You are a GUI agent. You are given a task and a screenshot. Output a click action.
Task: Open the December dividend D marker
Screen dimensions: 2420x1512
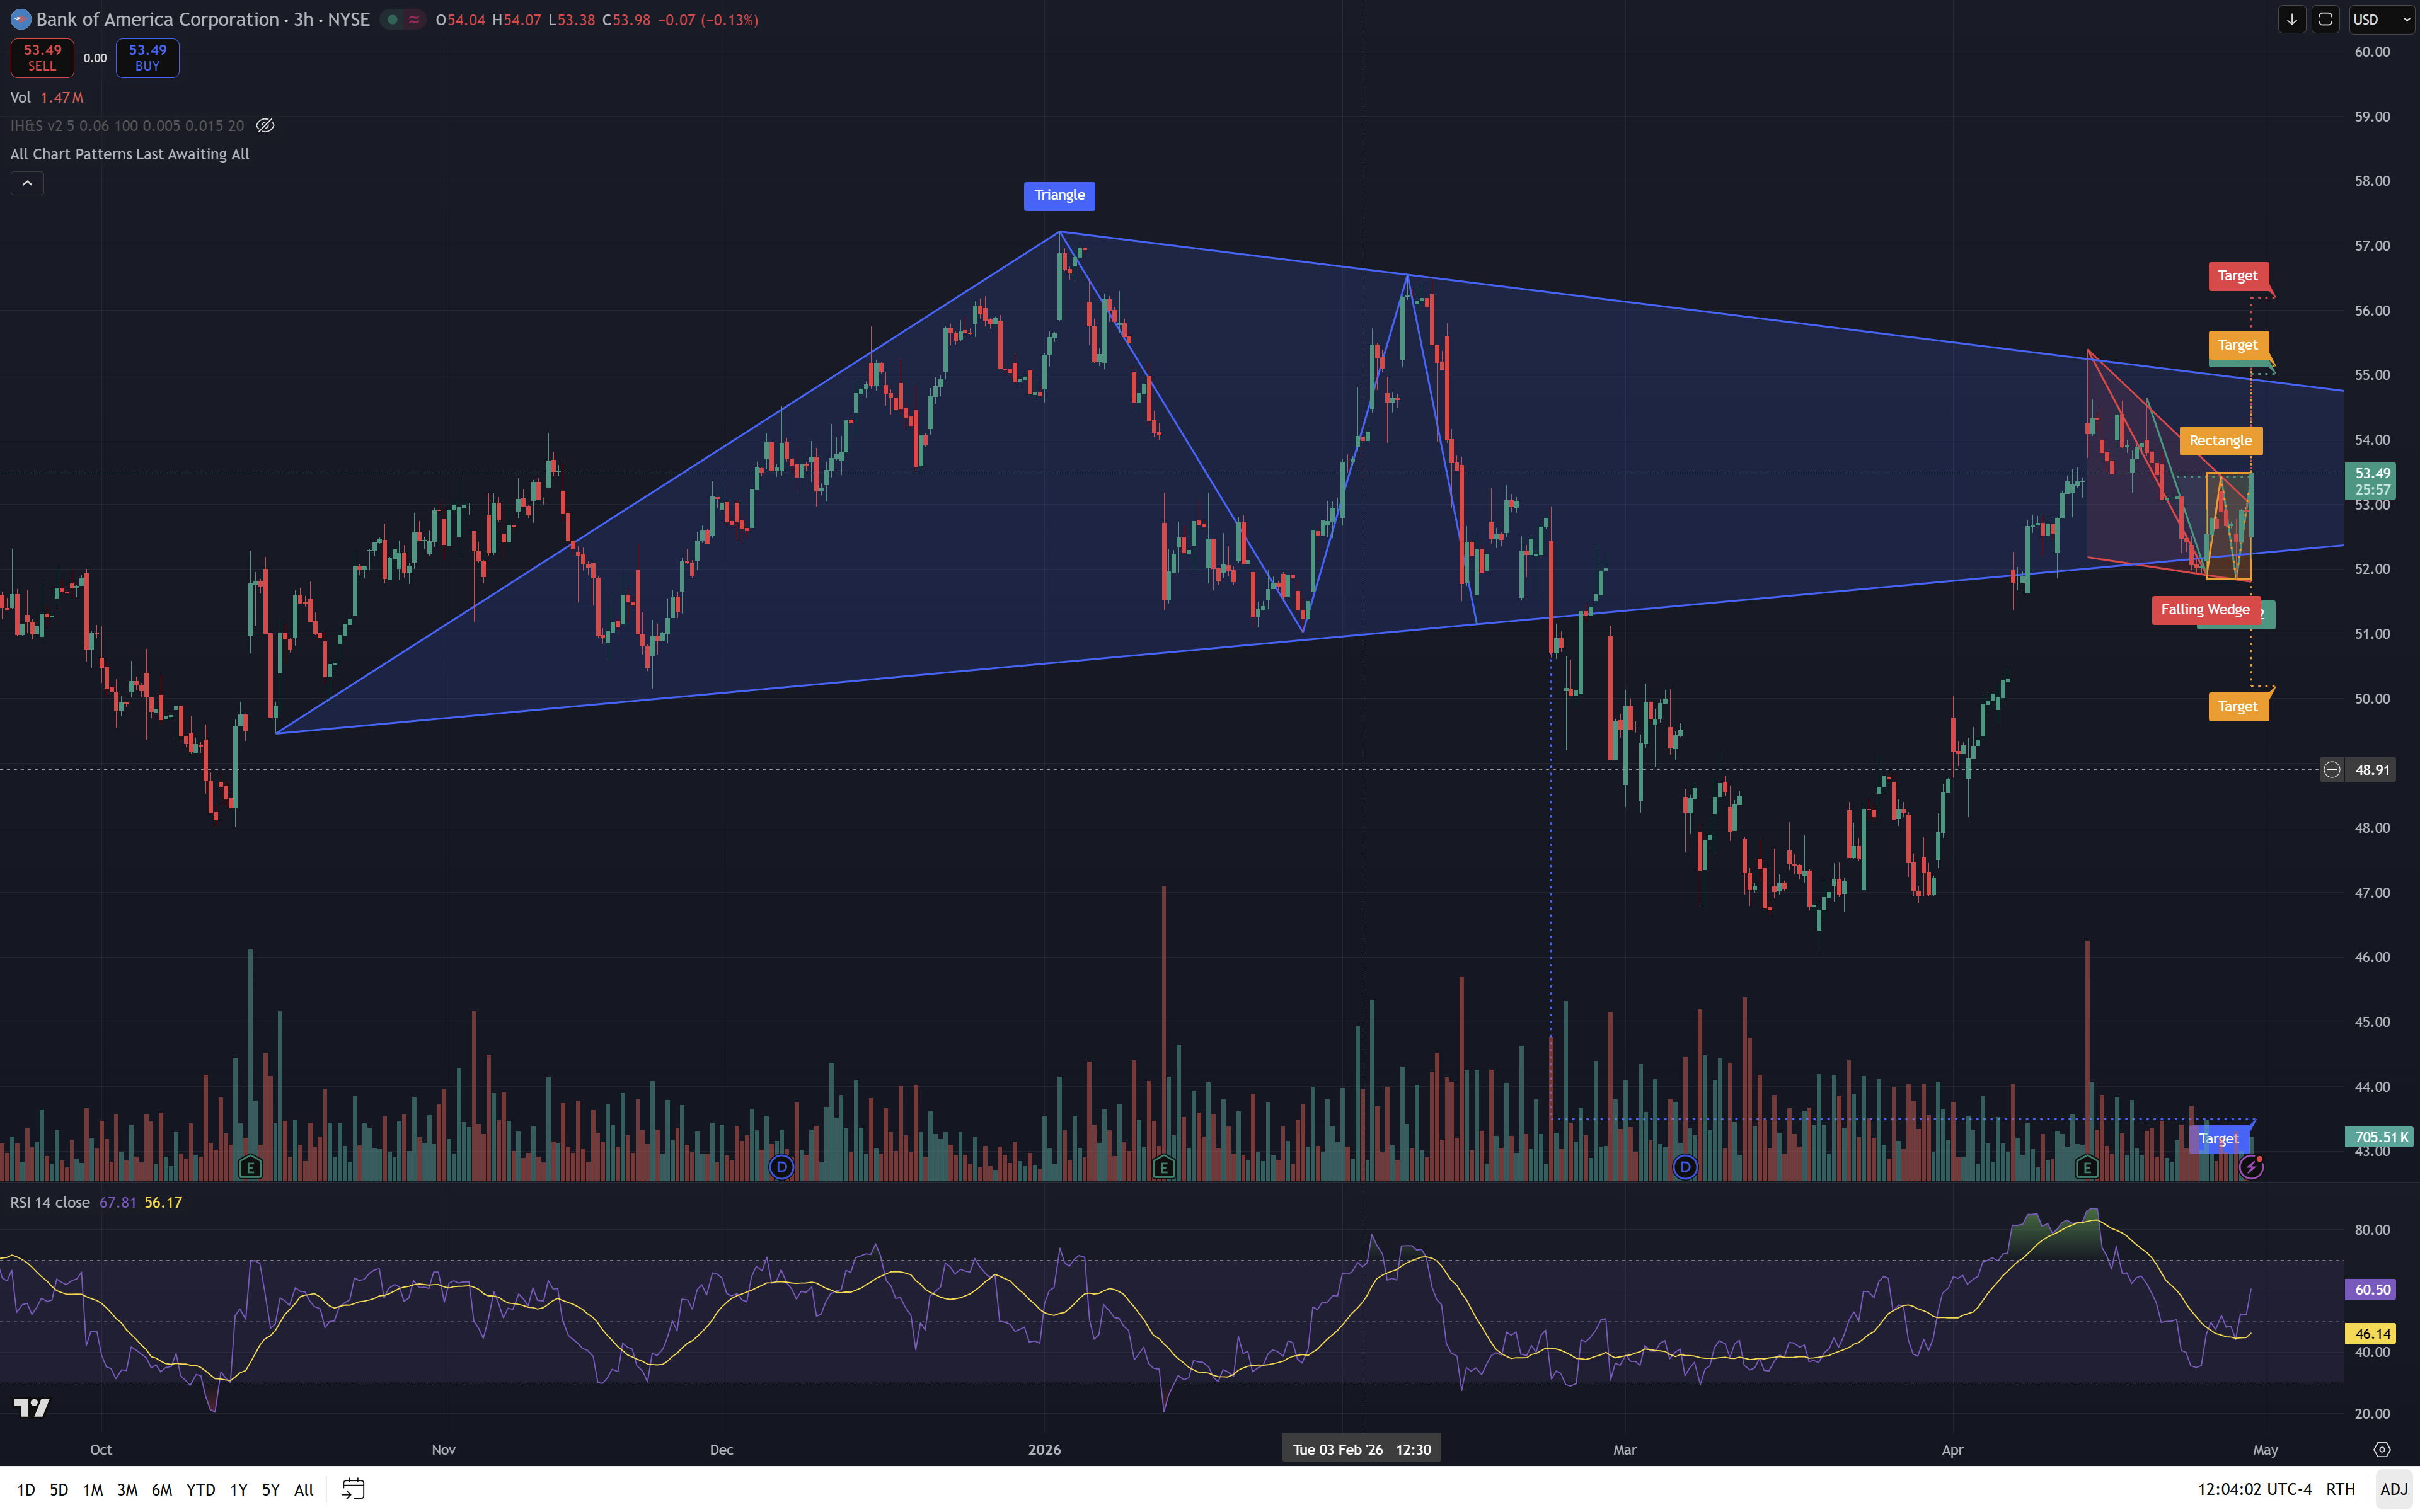(781, 1166)
